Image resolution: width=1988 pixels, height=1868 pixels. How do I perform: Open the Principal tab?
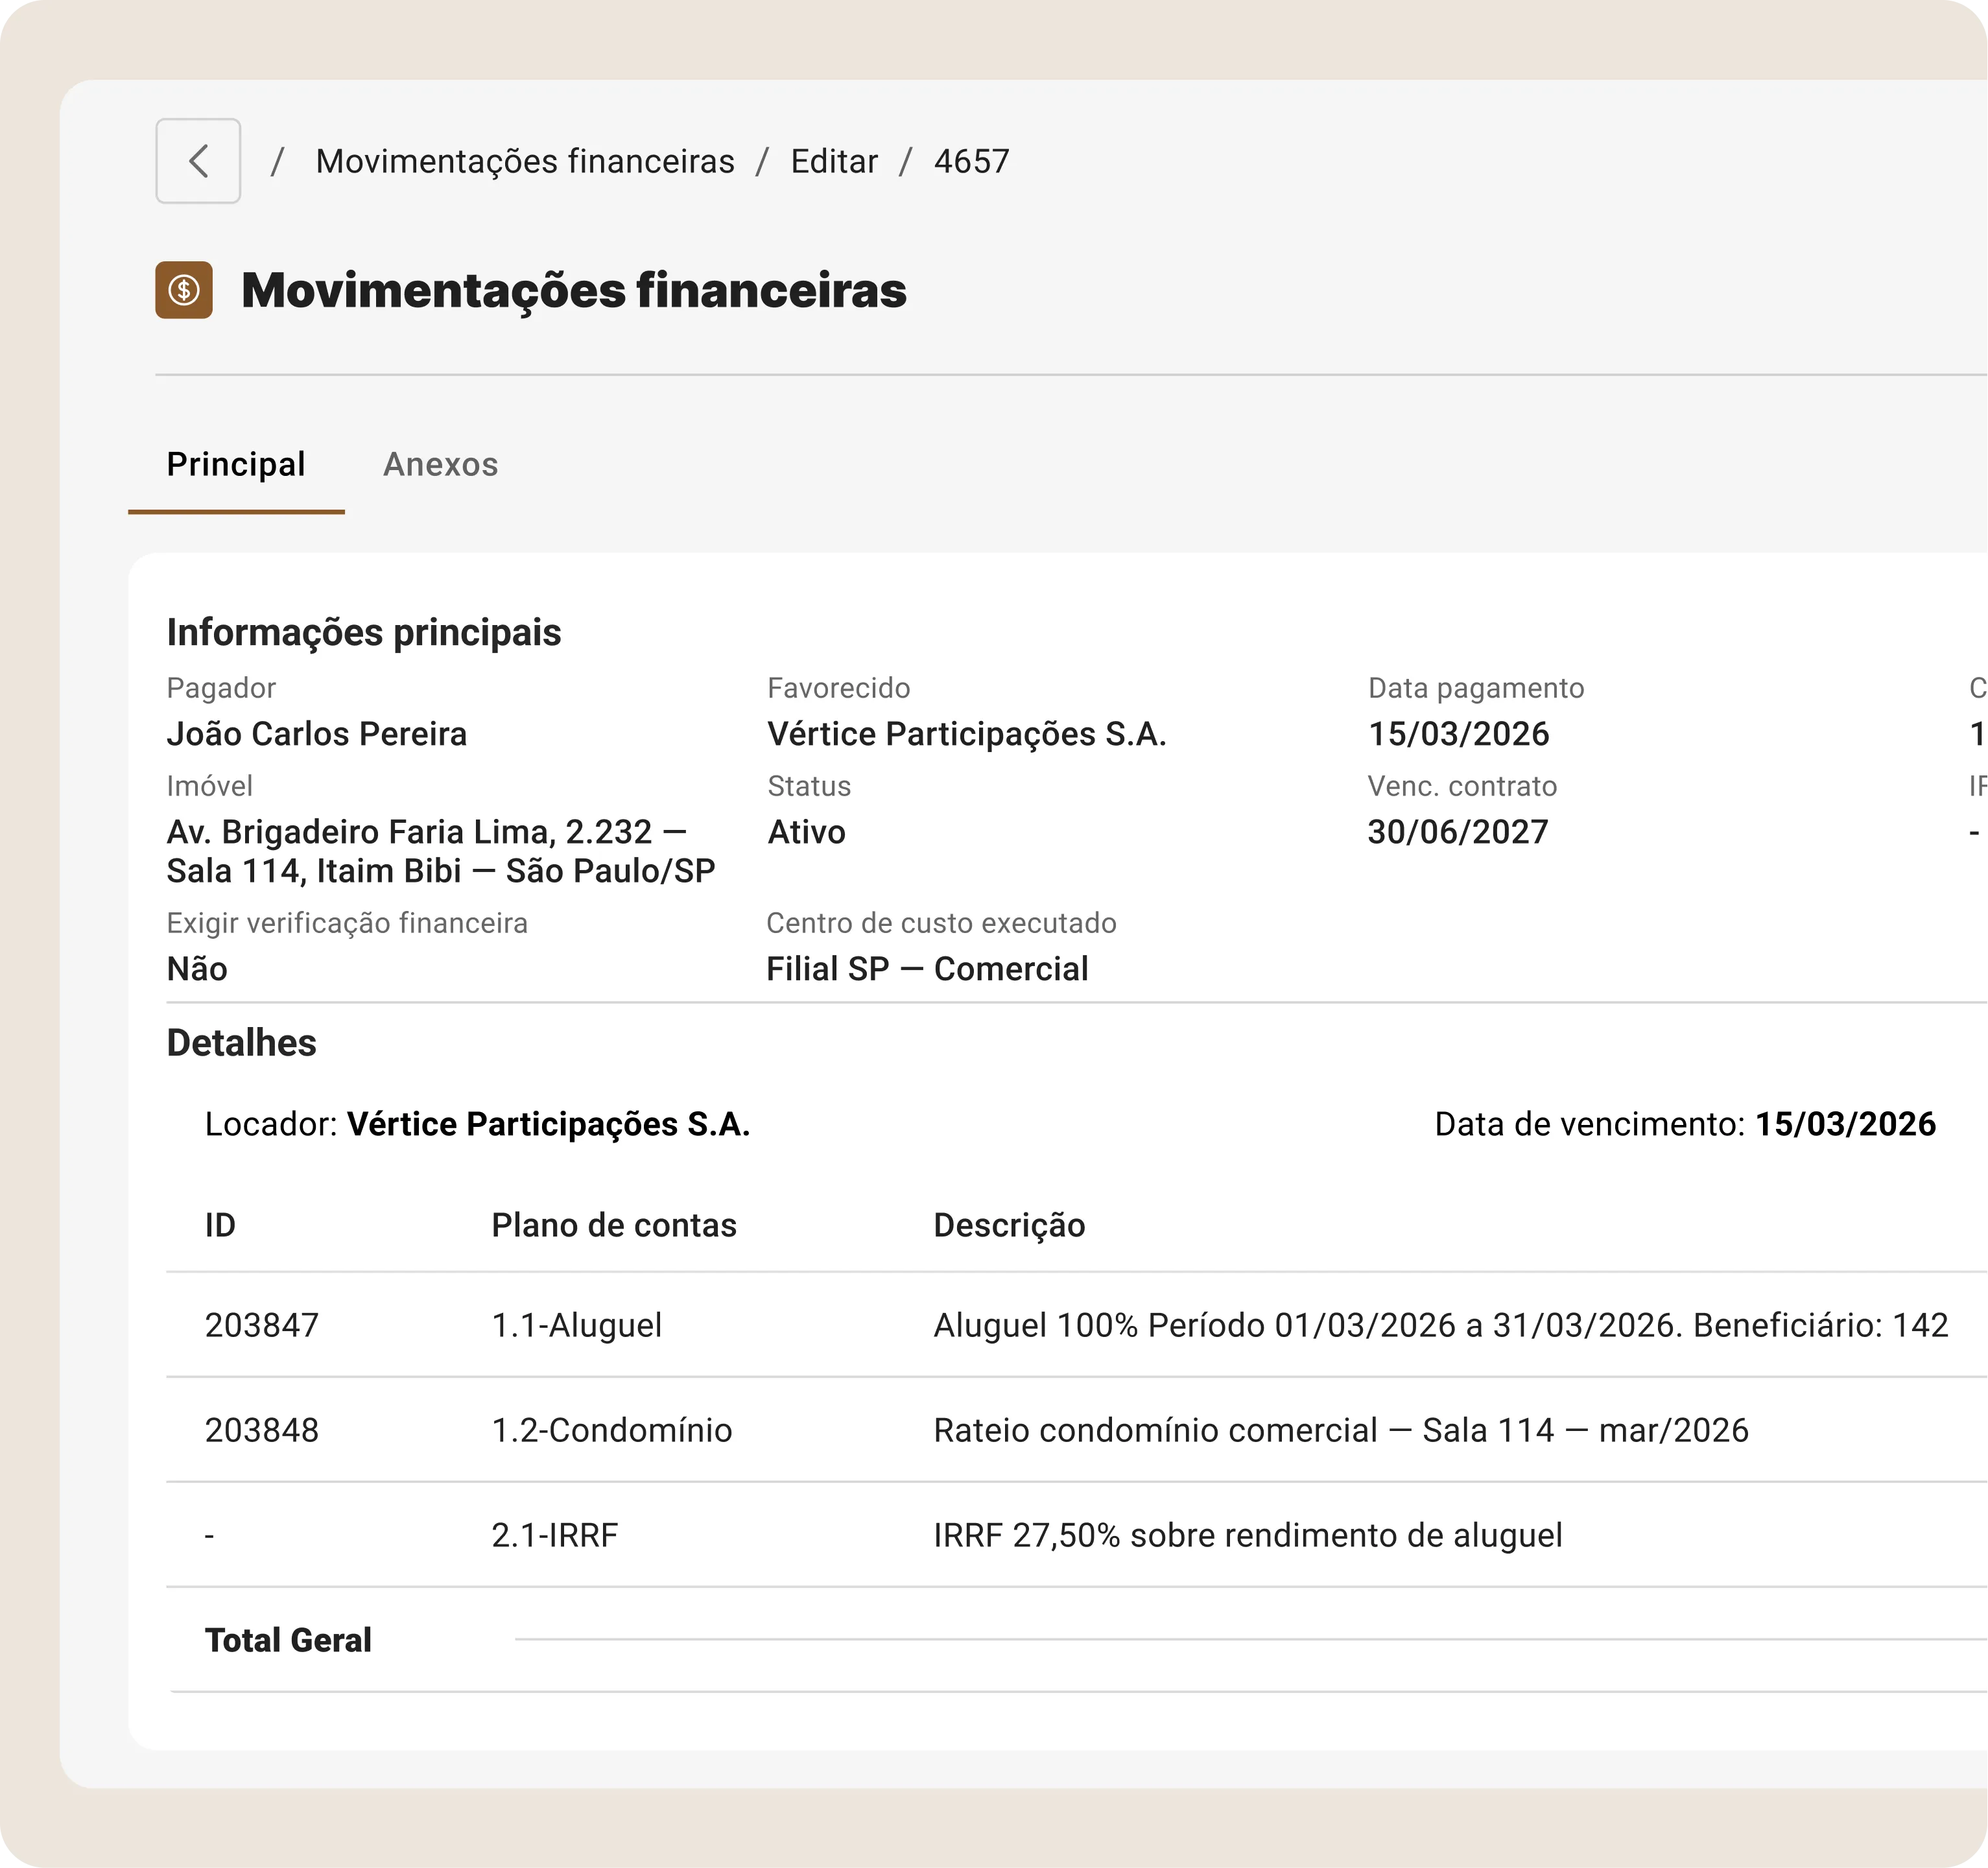(236, 464)
